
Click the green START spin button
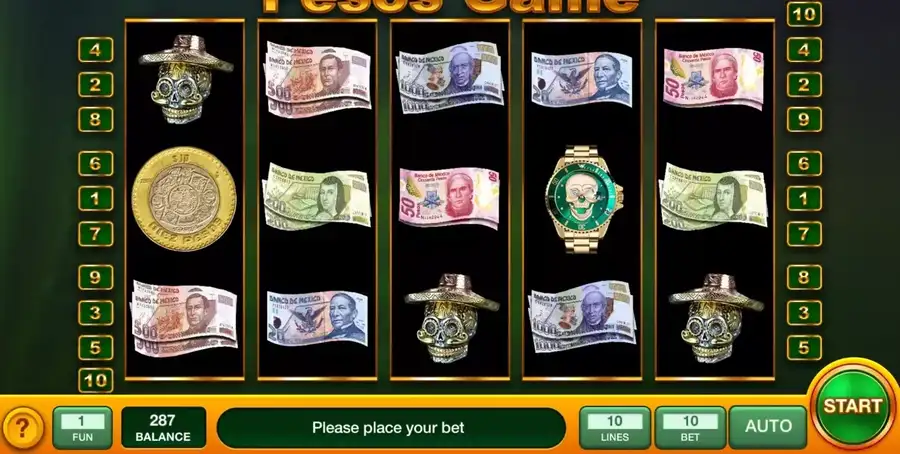852,406
